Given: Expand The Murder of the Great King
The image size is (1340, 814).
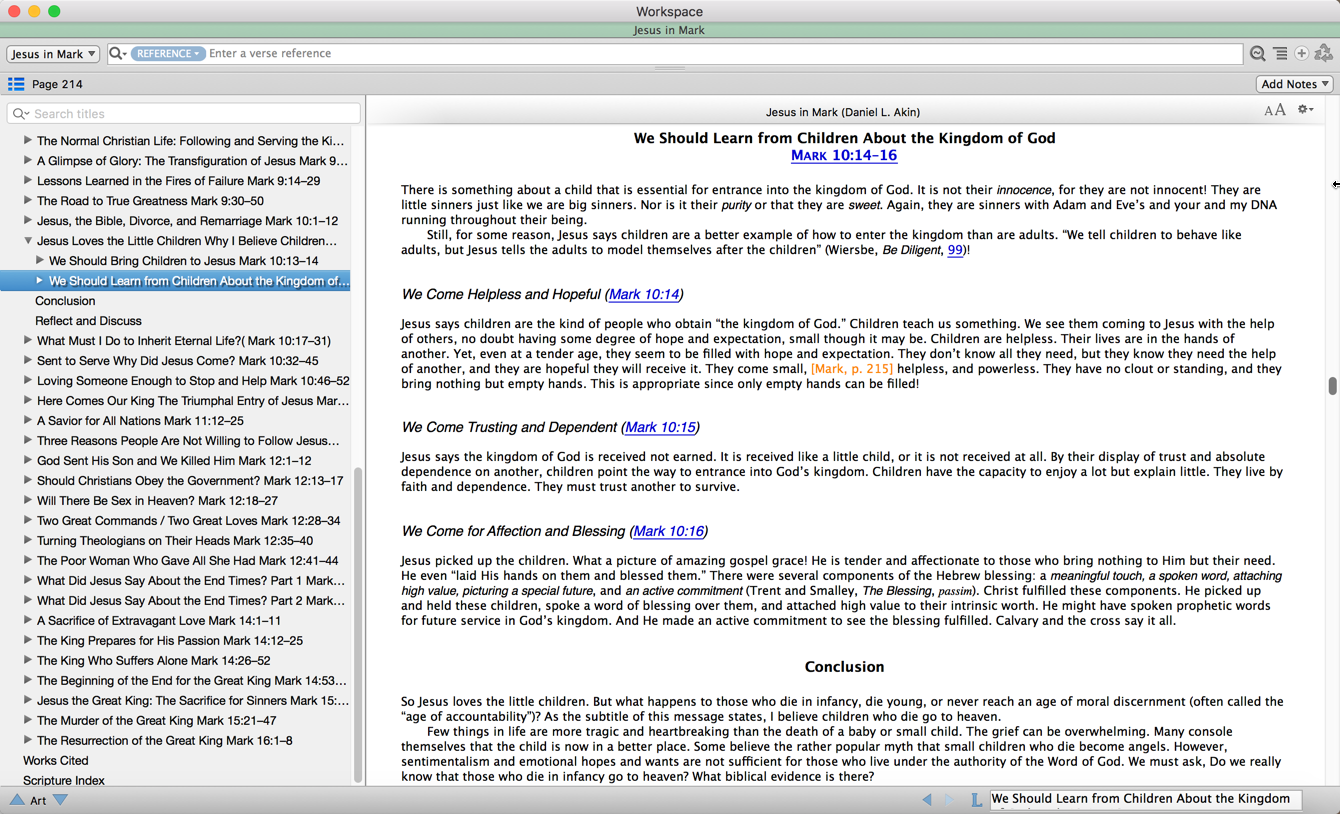Looking at the screenshot, I should tap(28, 721).
